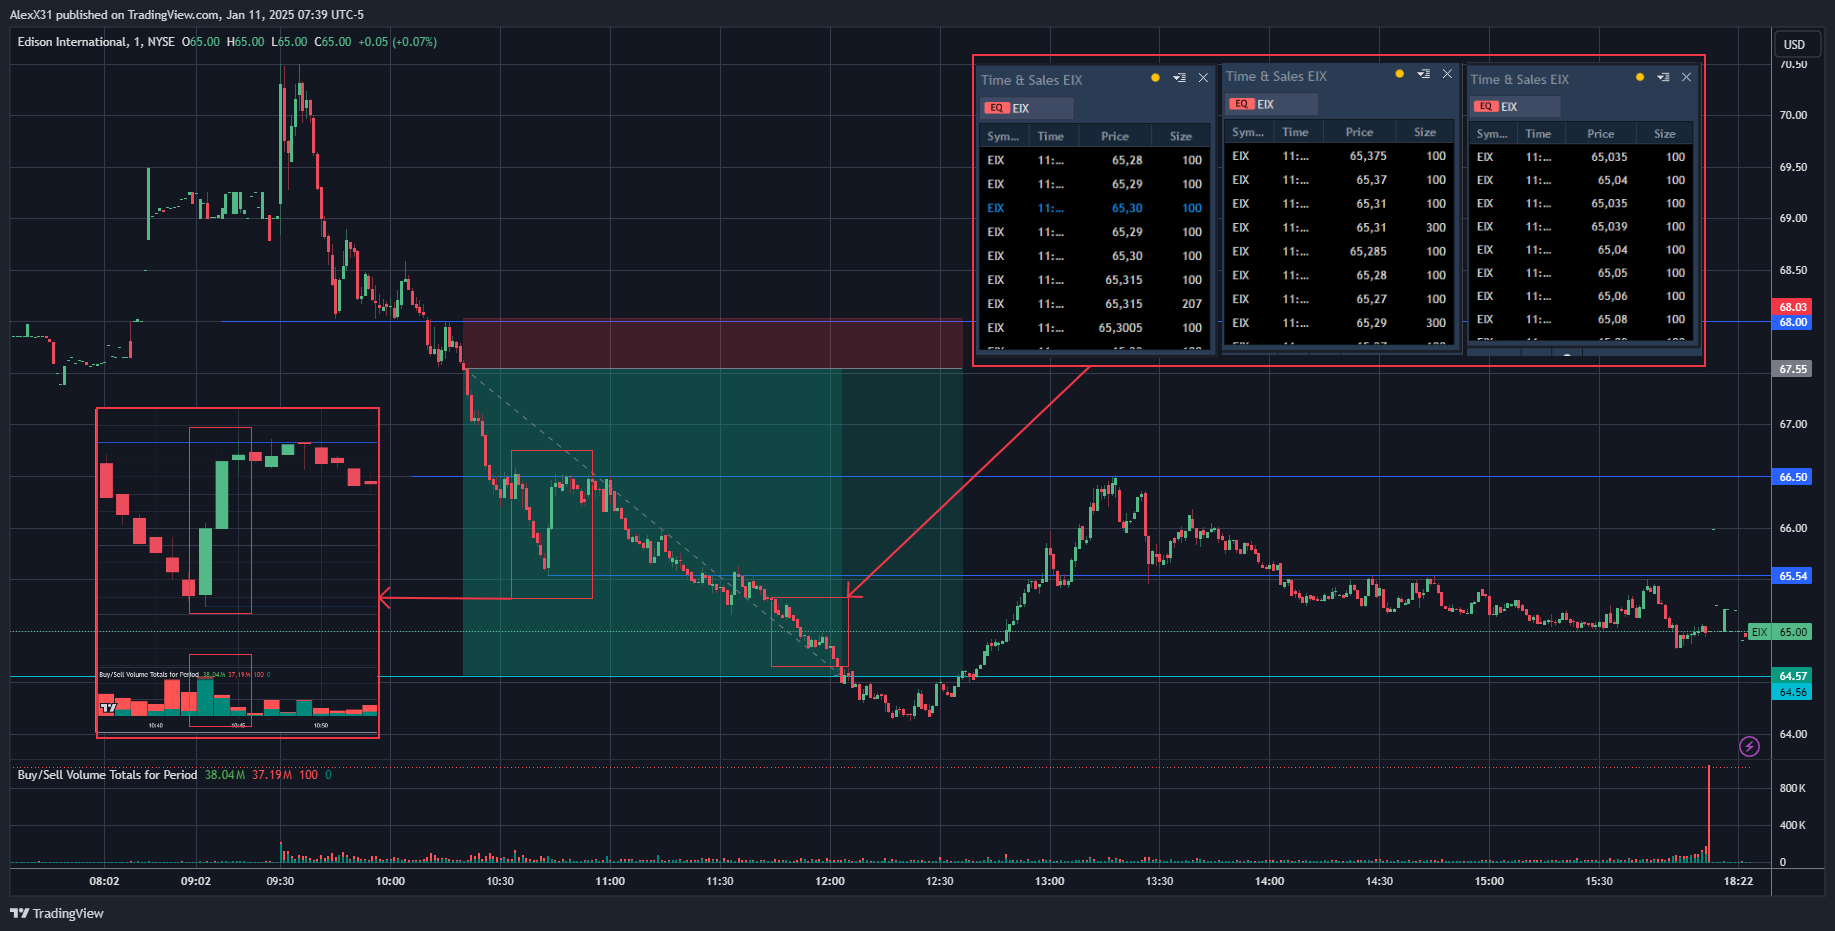
Task: Sort by Sym... header in panel listing 65,375
Action: coord(1248,132)
